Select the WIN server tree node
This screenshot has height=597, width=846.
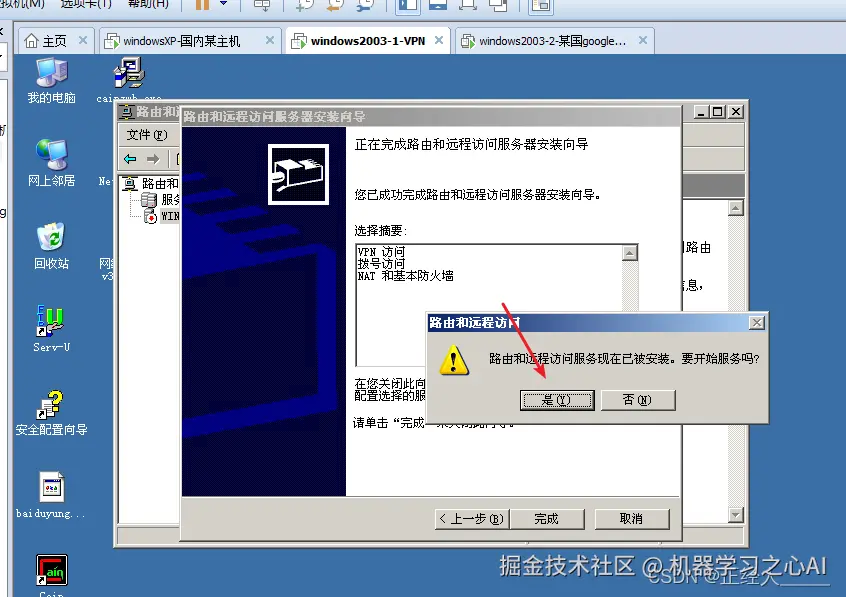[161, 216]
